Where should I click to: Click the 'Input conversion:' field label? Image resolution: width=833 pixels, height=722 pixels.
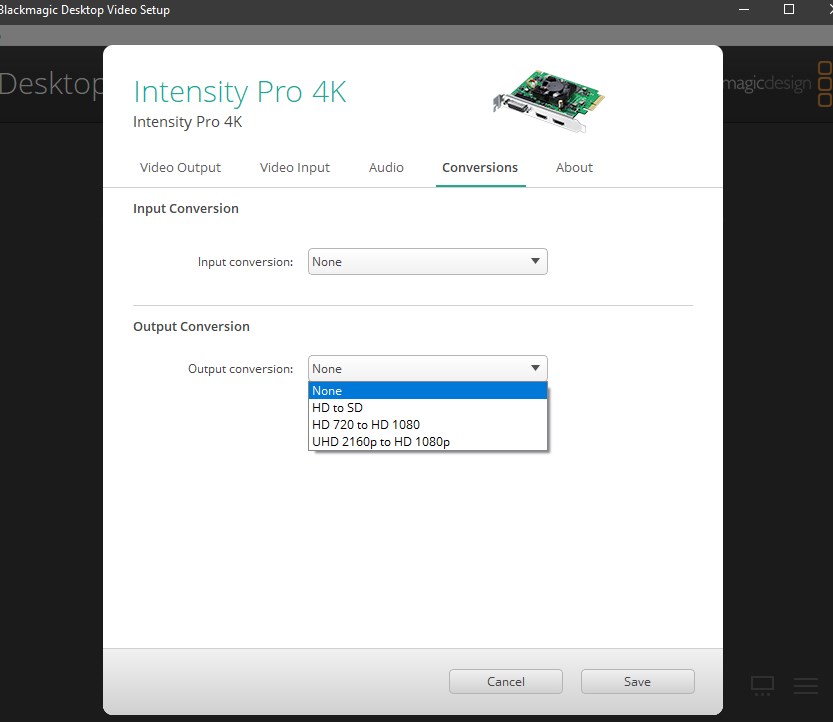pos(245,262)
